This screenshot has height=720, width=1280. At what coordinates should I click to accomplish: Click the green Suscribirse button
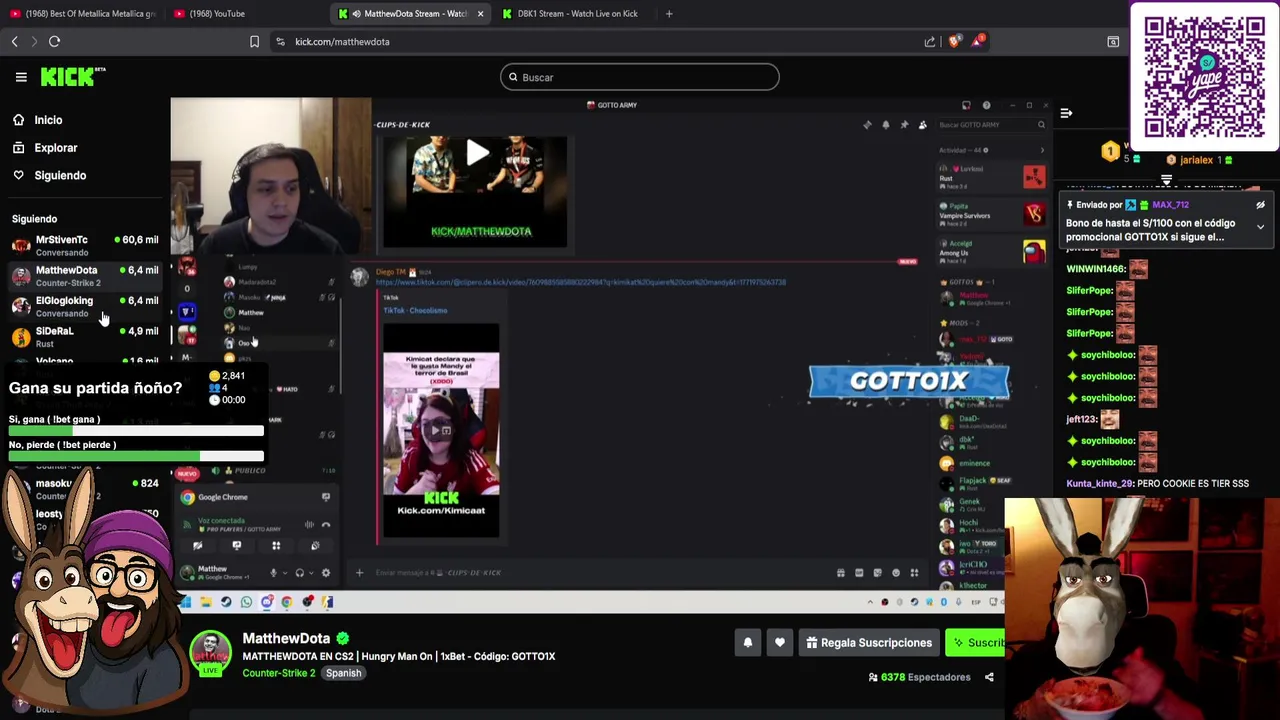point(976,643)
